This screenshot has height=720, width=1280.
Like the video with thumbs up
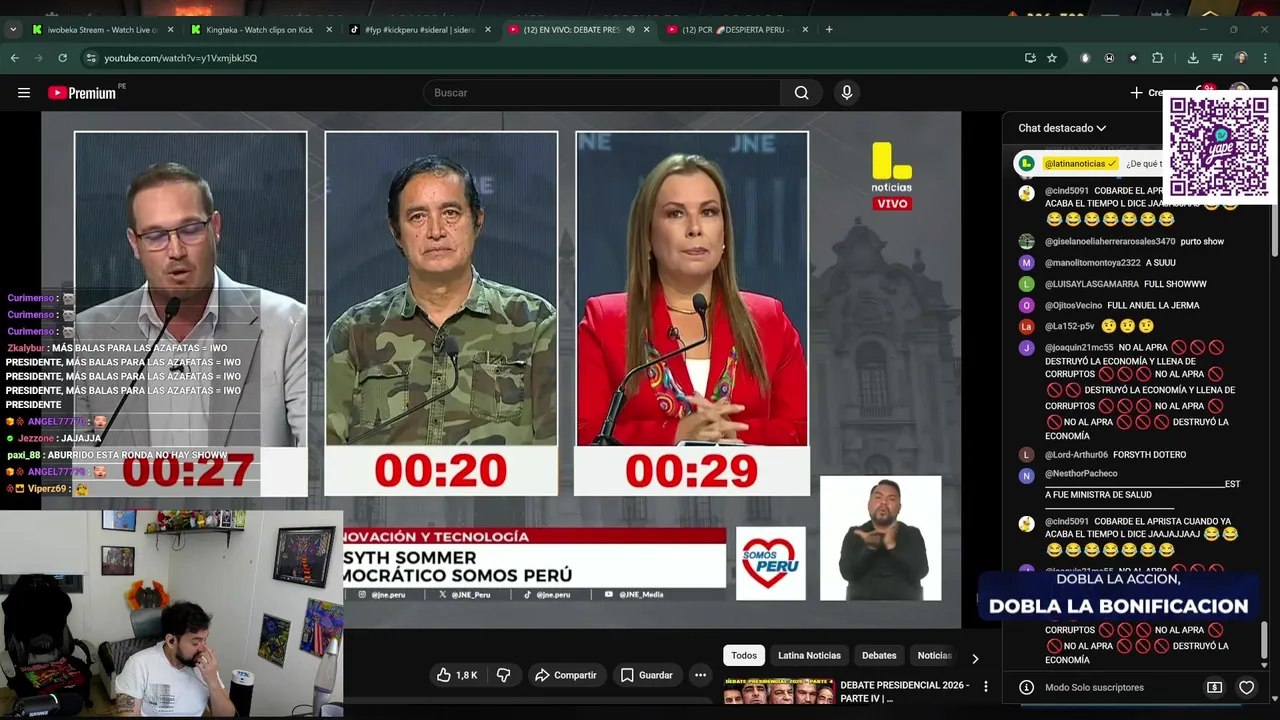(x=456, y=675)
